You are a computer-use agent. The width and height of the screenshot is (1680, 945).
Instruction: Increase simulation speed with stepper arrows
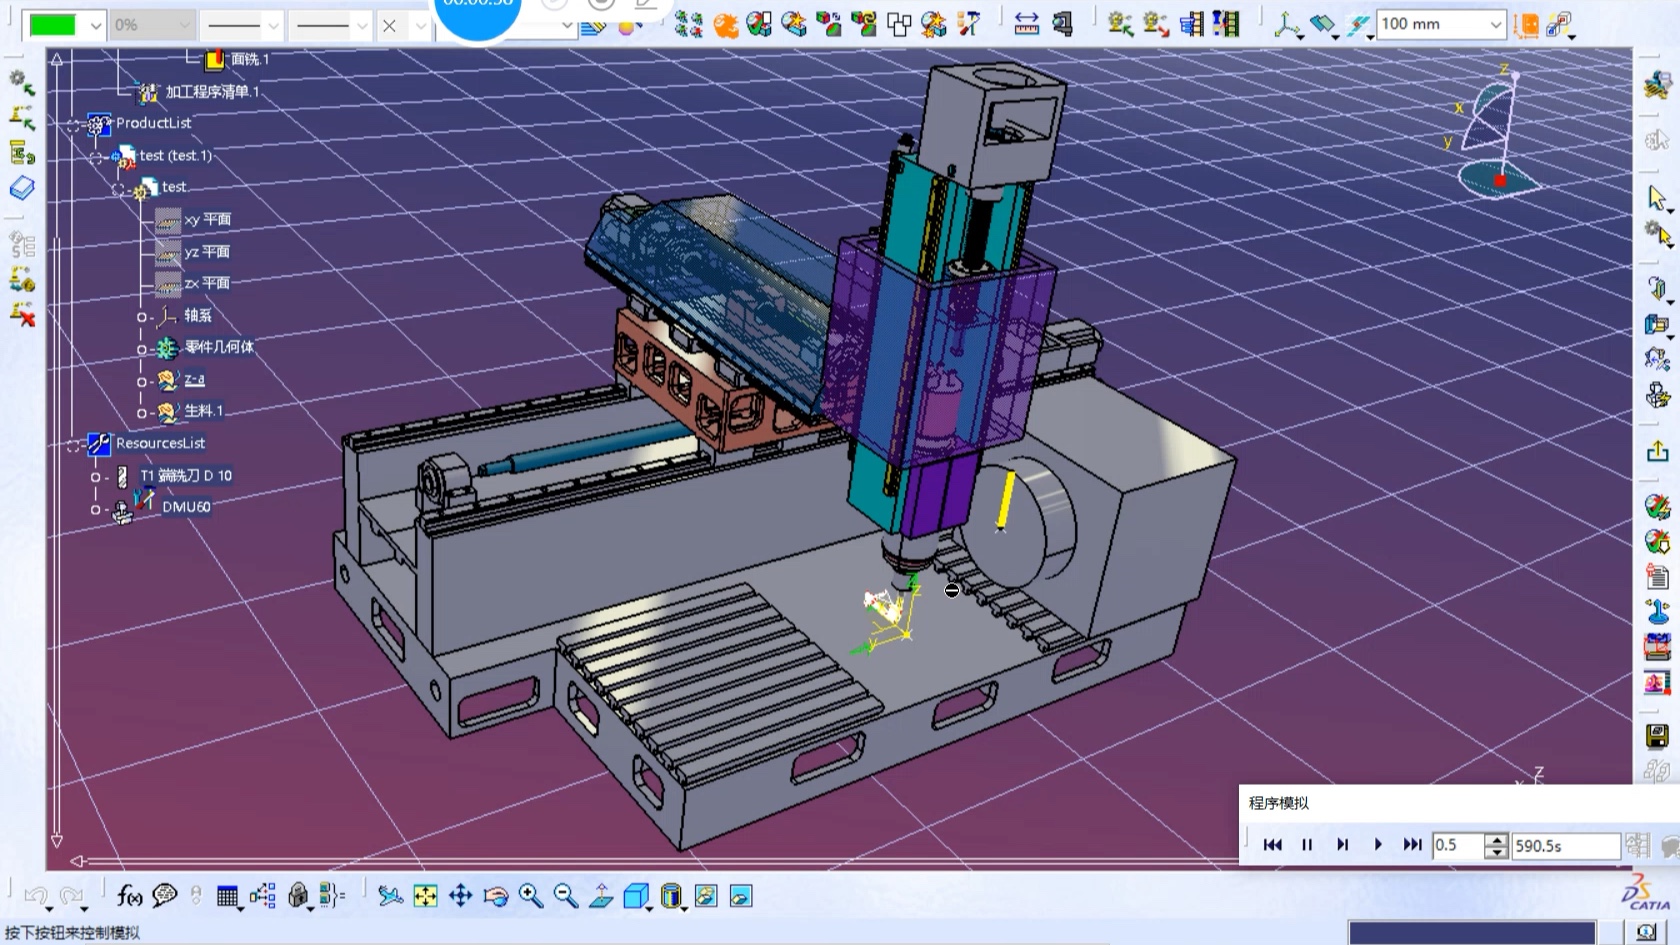1496,839
